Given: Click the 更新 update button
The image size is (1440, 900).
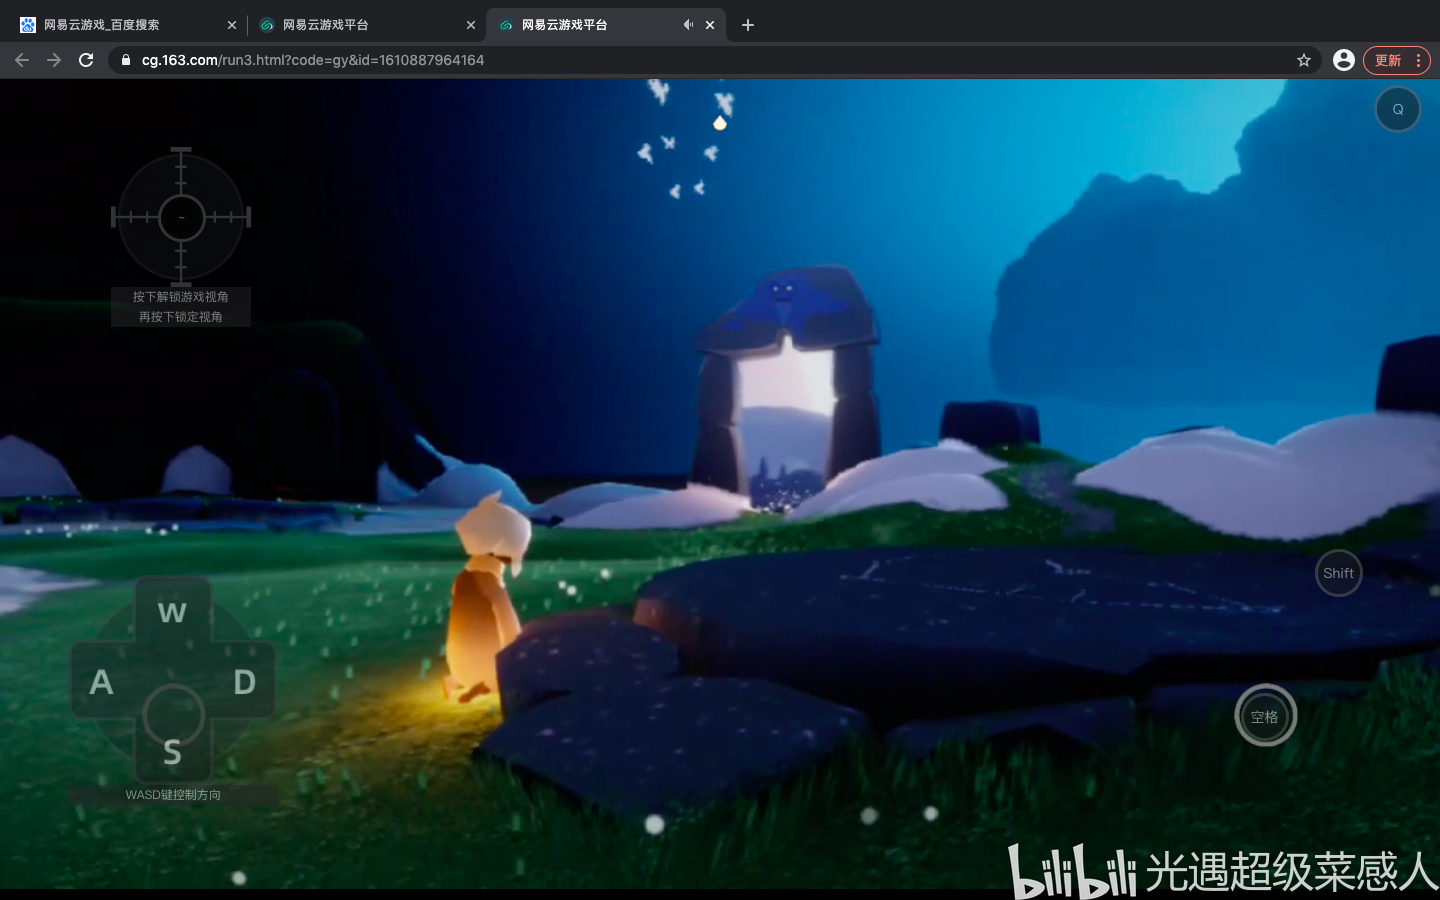Looking at the screenshot, I should click(1388, 60).
